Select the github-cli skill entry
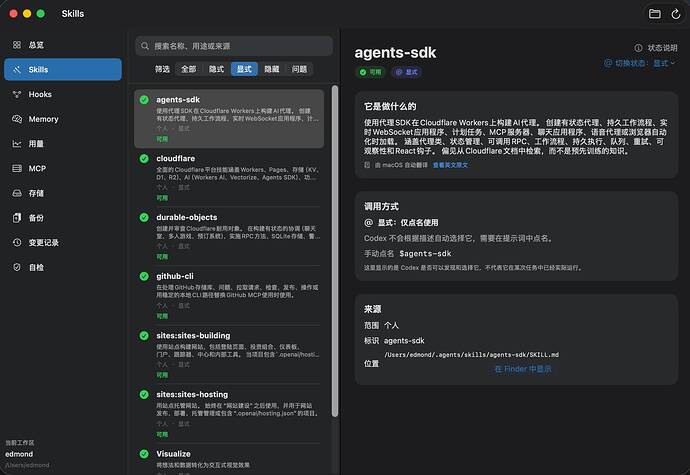This screenshot has height=475, width=690. pyautogui.click(x=229, y=295)
